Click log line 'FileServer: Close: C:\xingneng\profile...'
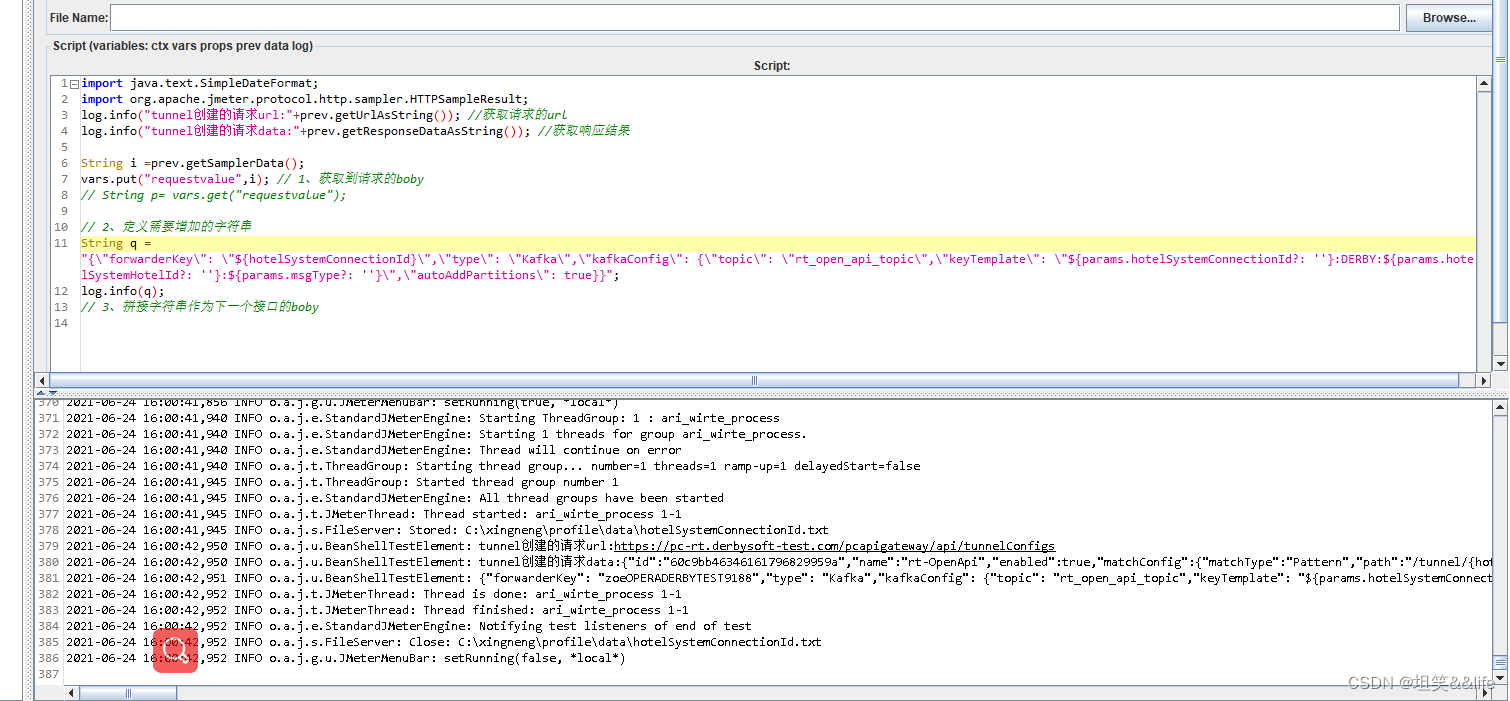 click(x=444, y=642)
